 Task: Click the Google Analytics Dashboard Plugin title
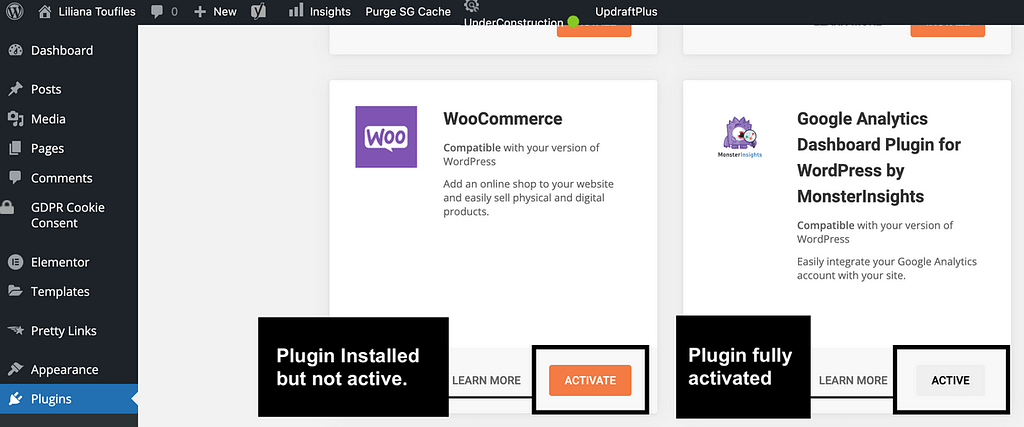point(879,157)
